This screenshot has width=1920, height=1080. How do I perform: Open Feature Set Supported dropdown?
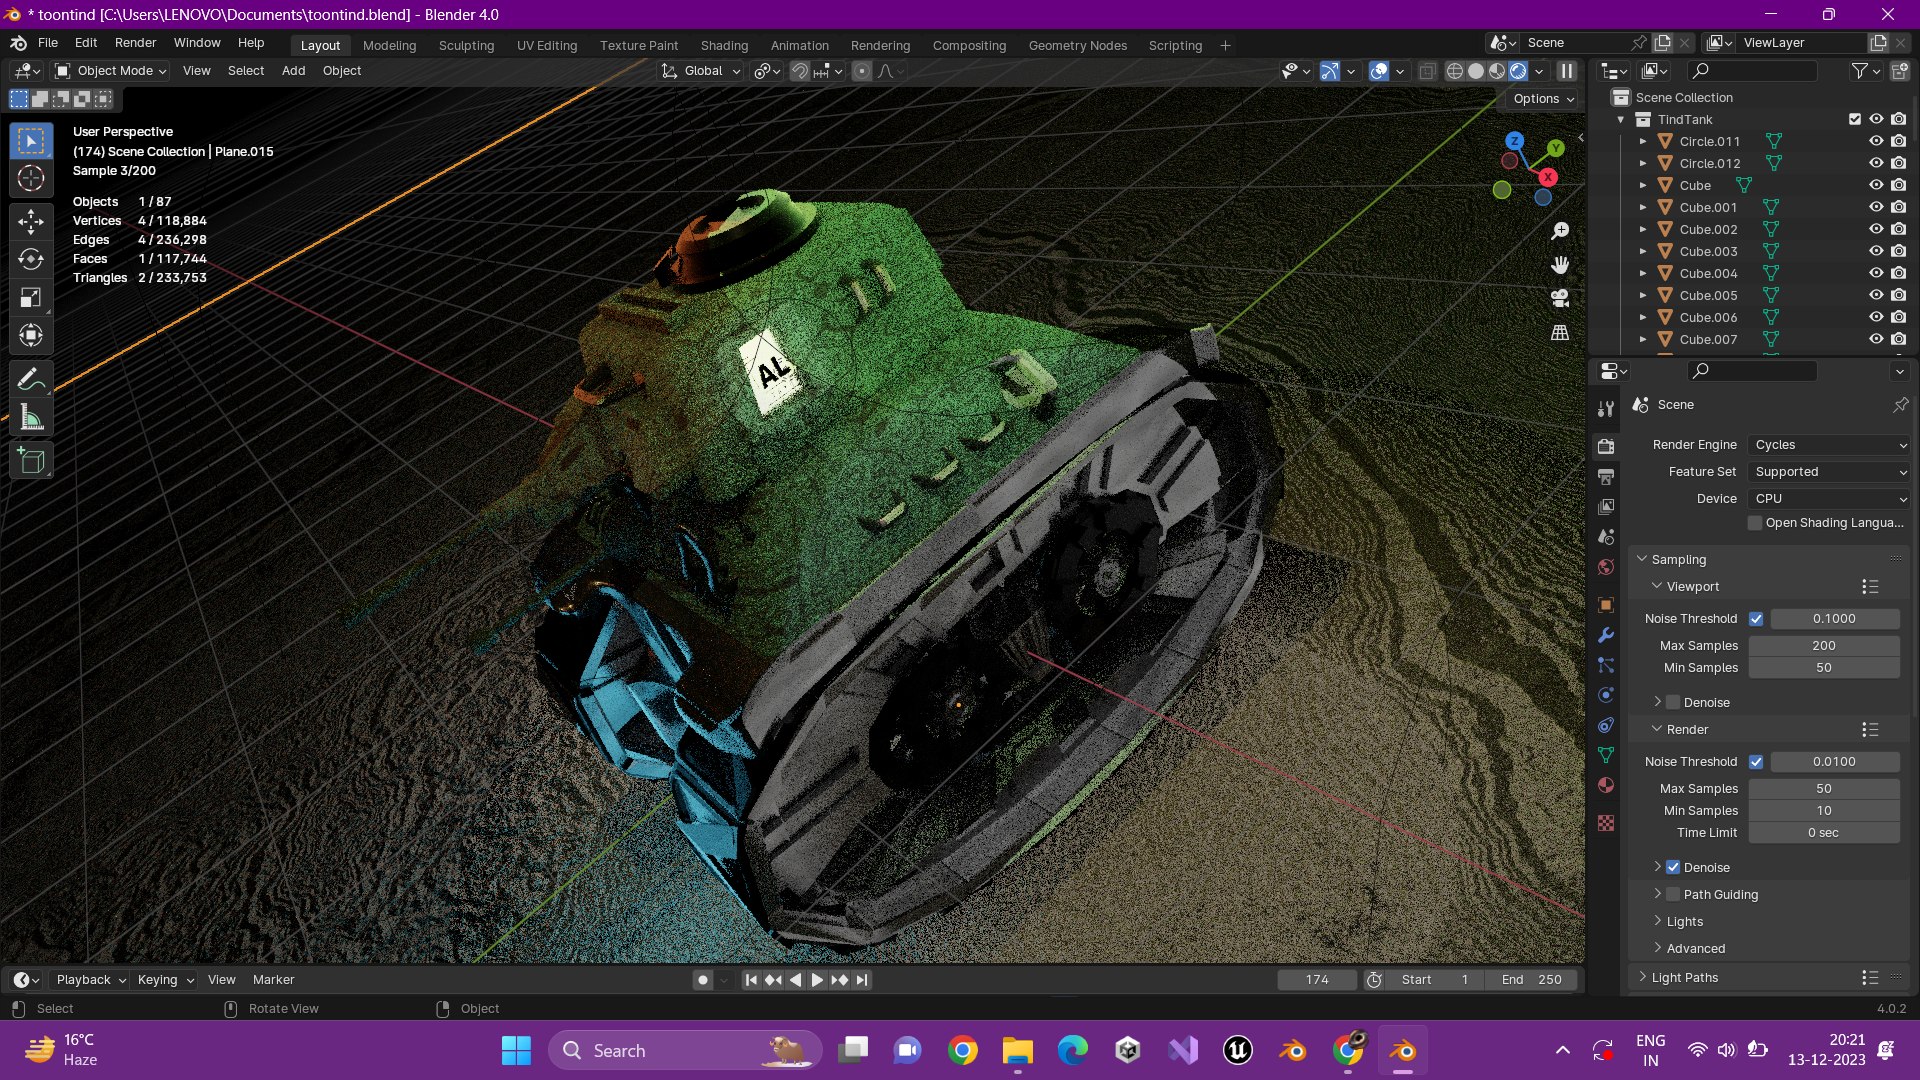click(x=1829, y=472)
